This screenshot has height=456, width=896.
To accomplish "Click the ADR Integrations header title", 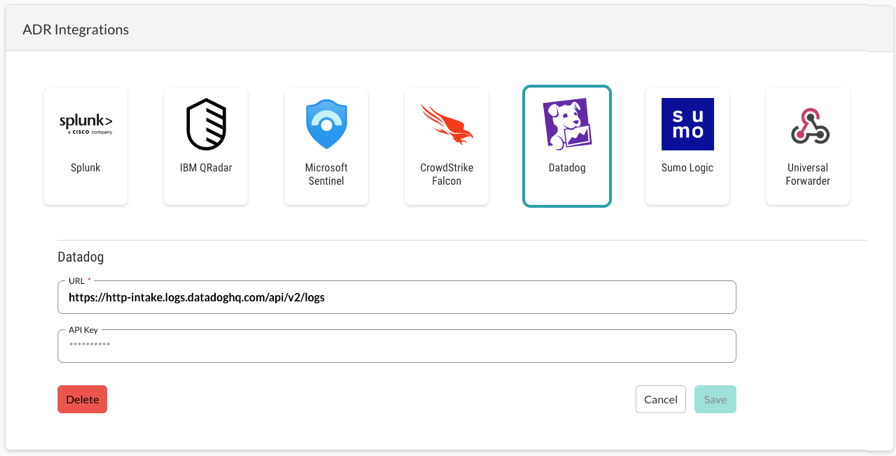I will tap(75, 30).
